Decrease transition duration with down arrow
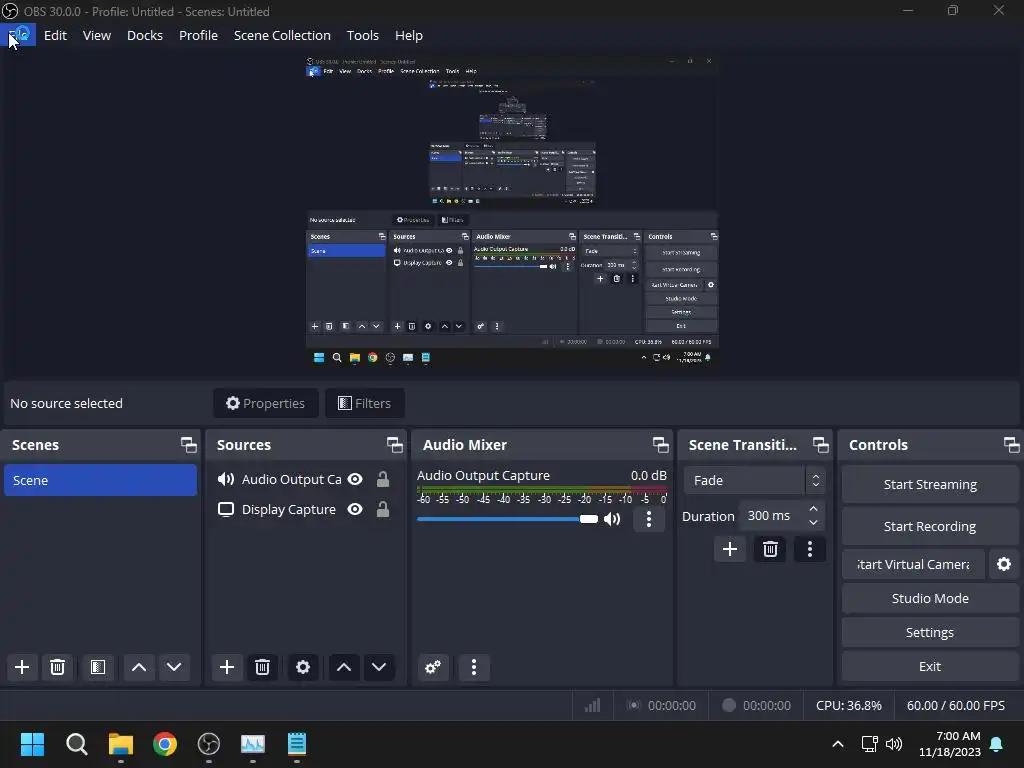Image resolution: width=1024 pixels, height=768 pixels. click(x=813, y=522)
